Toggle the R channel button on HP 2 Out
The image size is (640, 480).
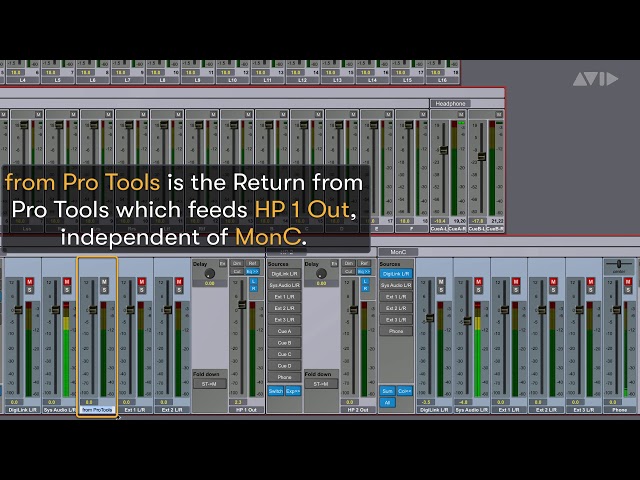[x=365, y=289]
